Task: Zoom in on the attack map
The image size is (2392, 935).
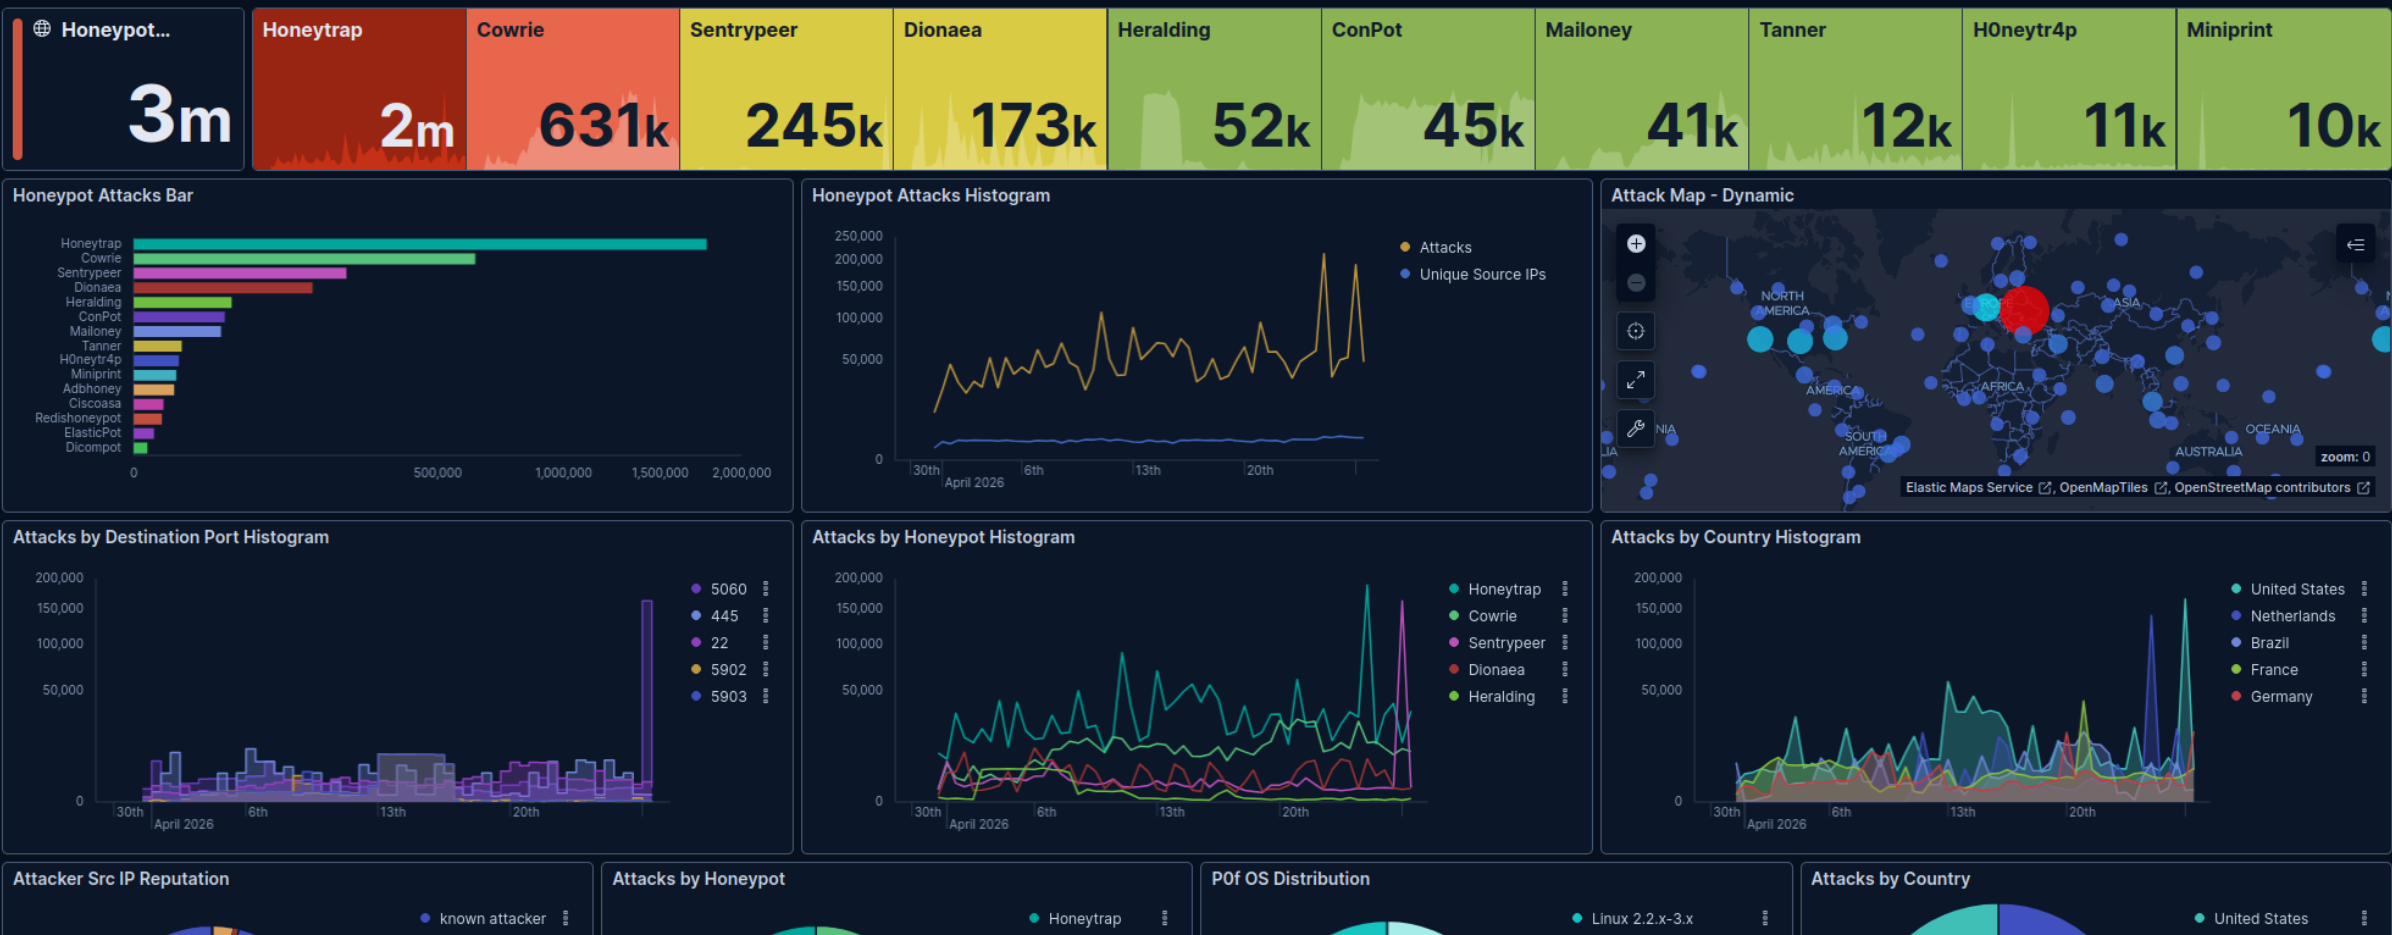Action: pos(1636,244)
